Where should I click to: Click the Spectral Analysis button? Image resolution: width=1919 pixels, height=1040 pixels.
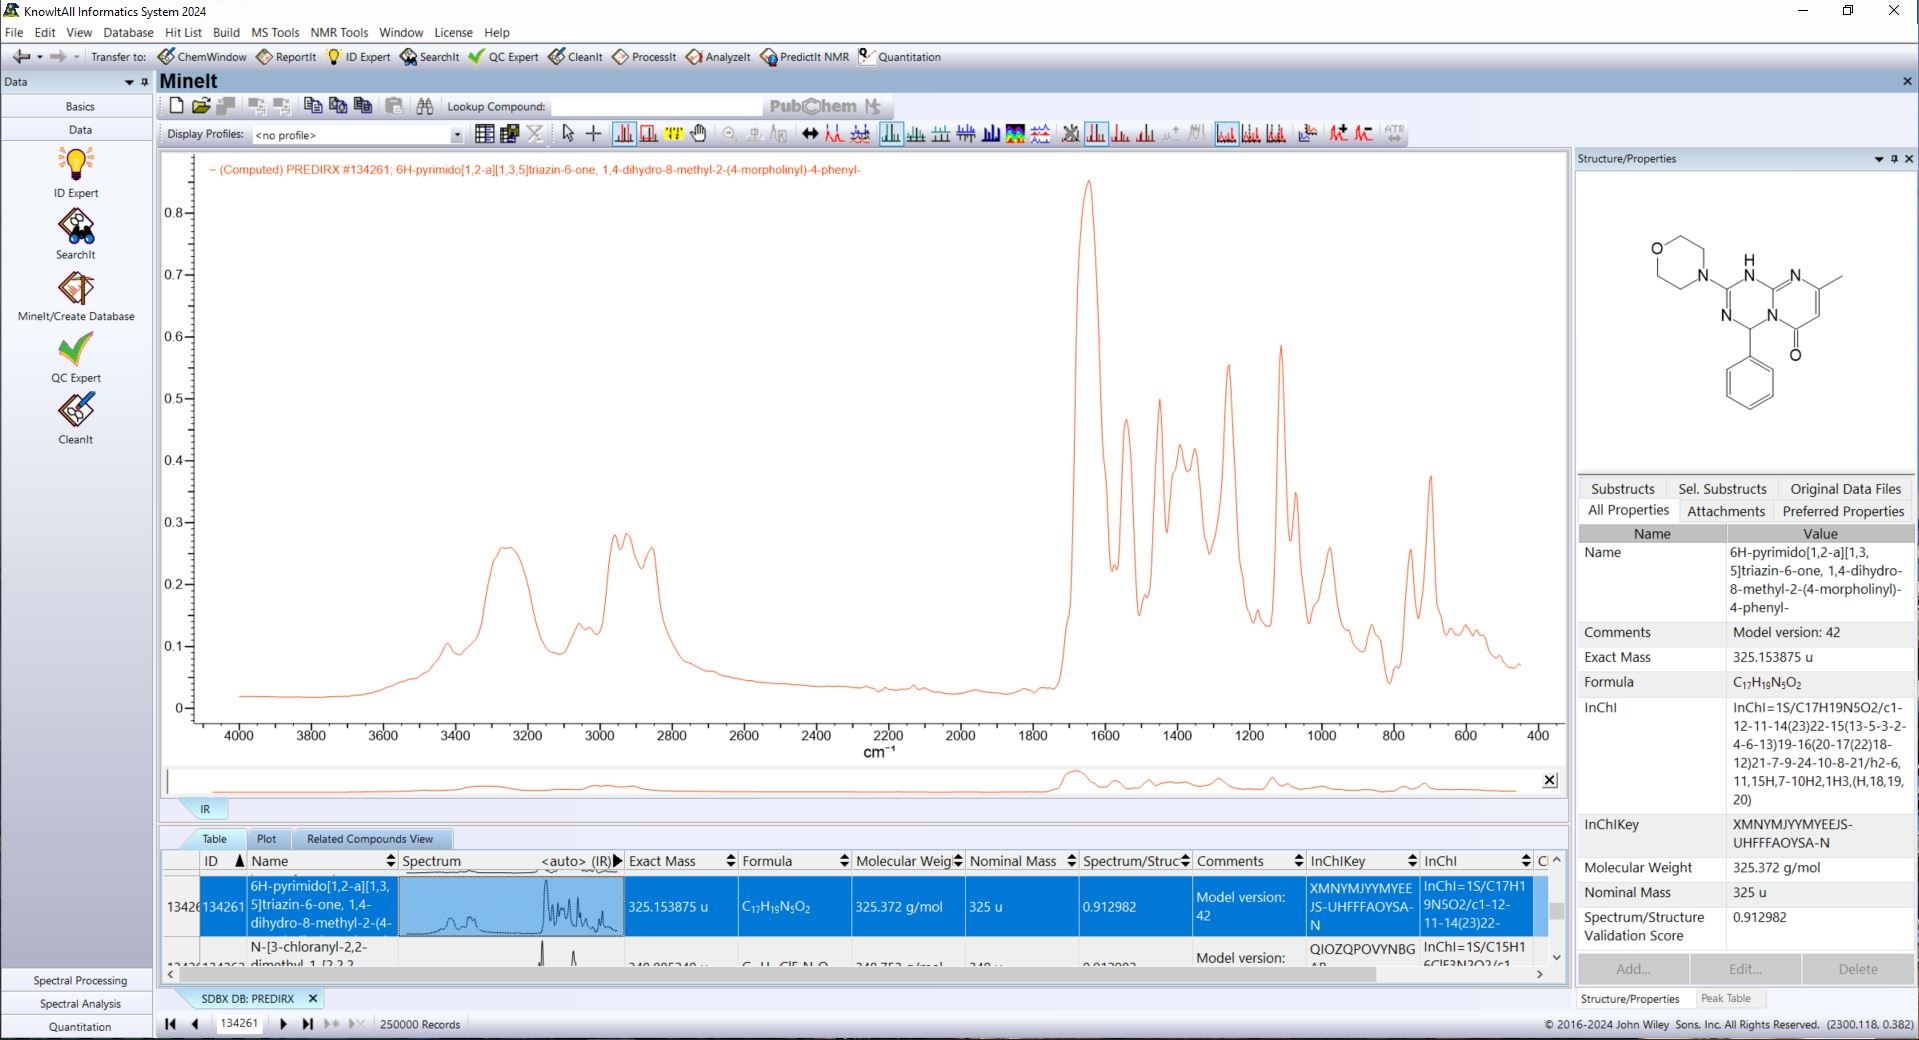(x=80, y=1004)
